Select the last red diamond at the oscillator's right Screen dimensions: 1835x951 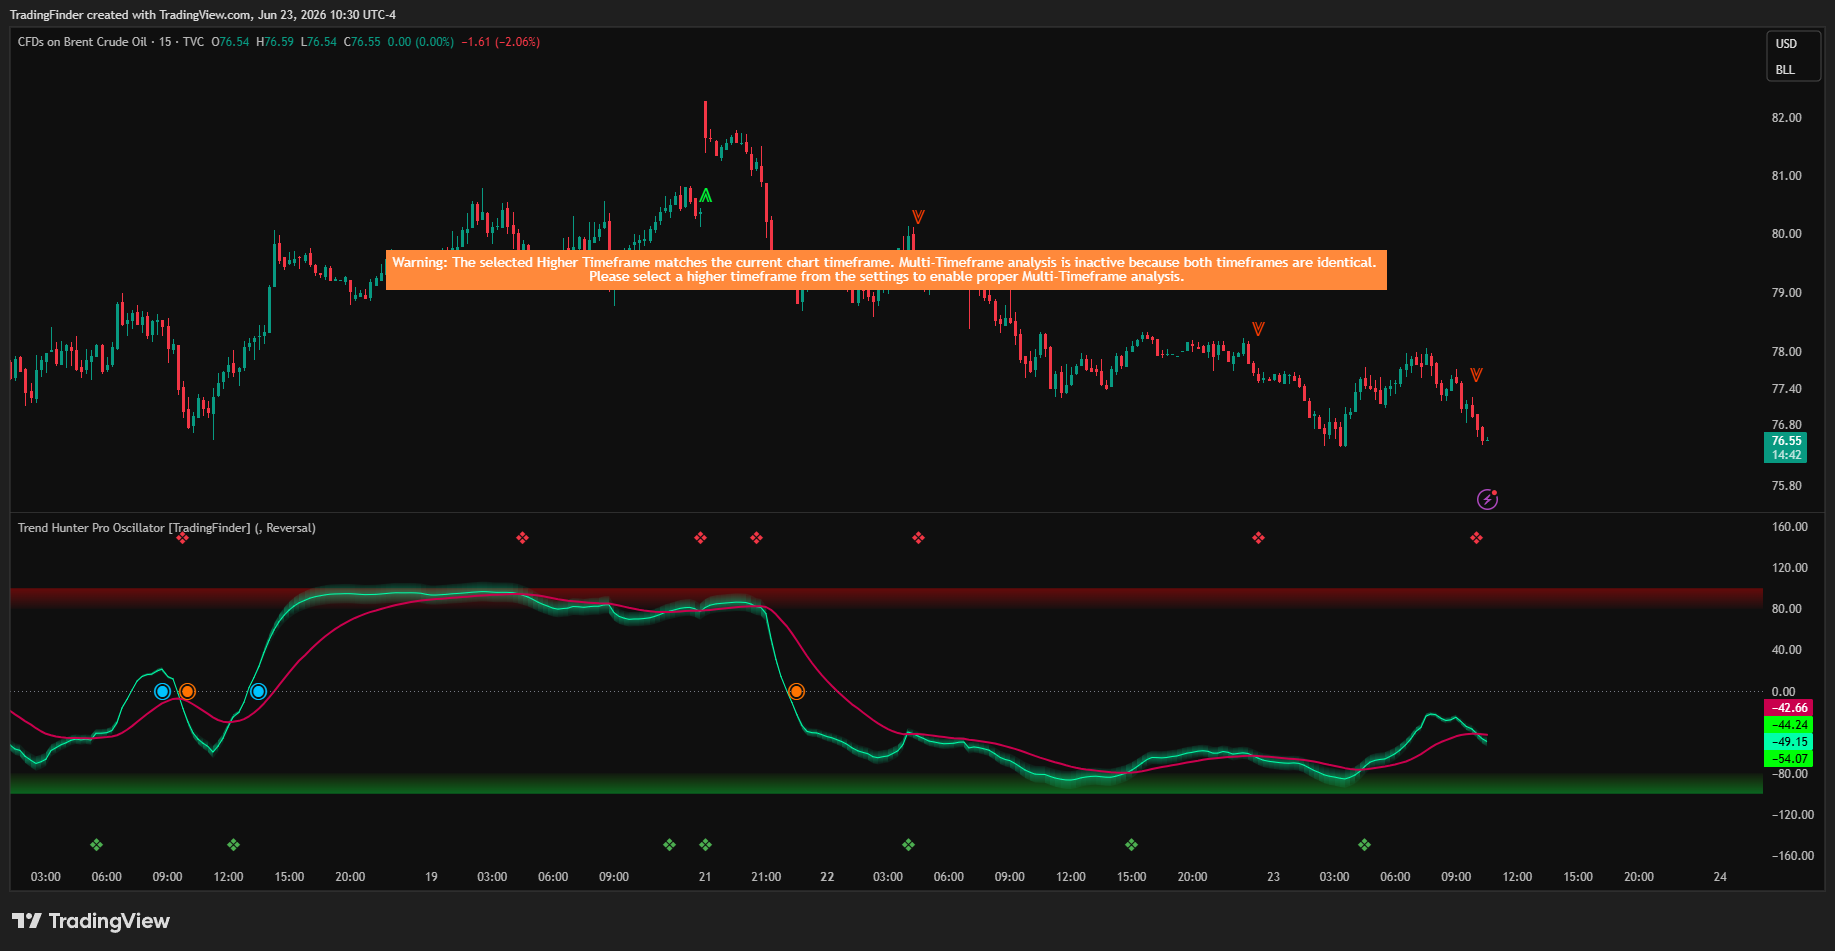pos(1476,538)
